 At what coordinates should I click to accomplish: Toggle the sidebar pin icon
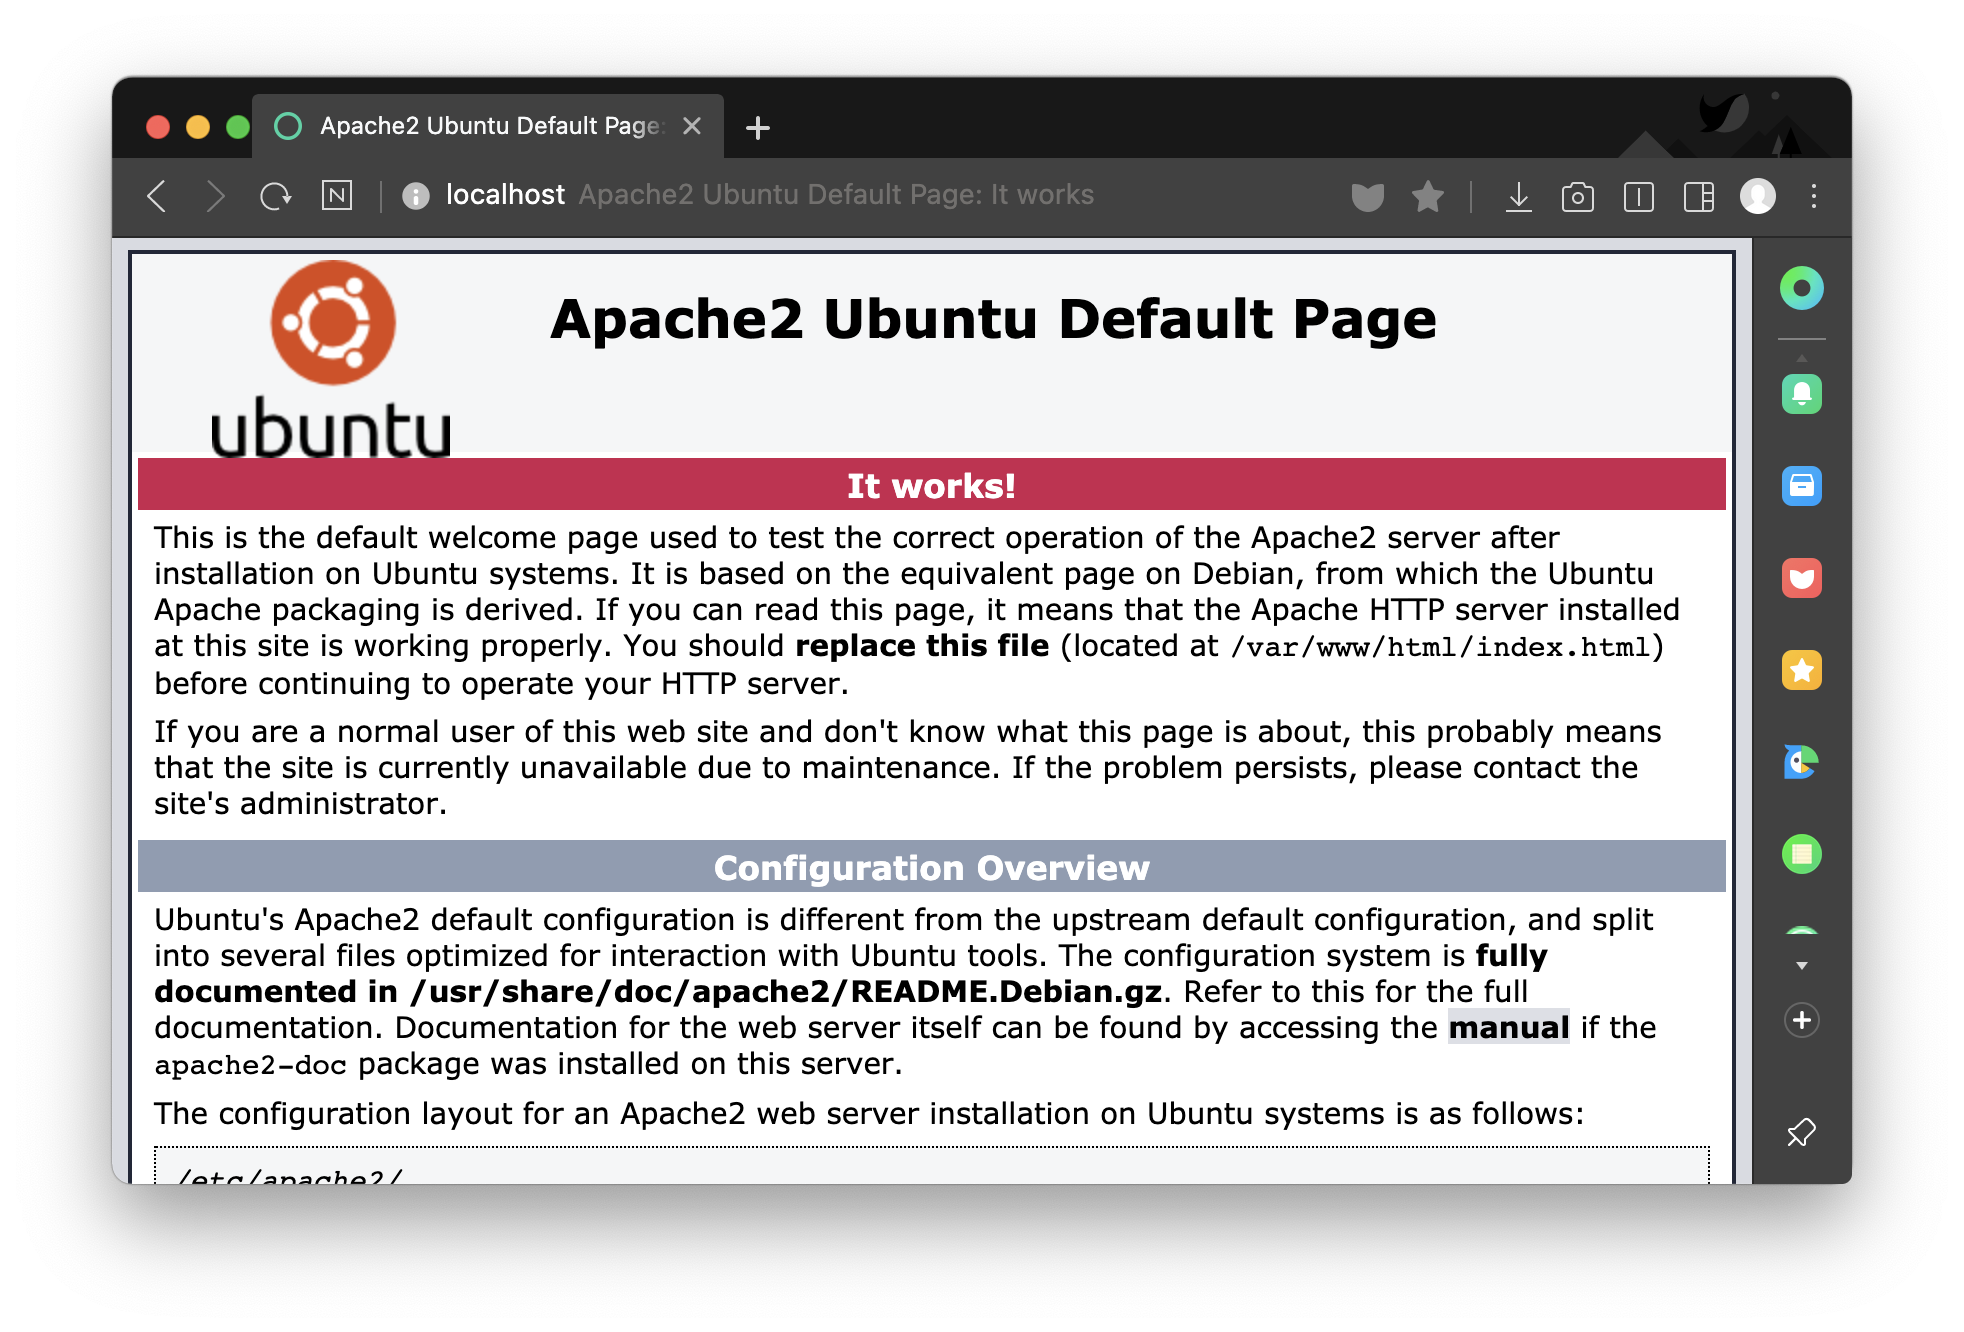pyautogui.click(x=1801, y=1132)
